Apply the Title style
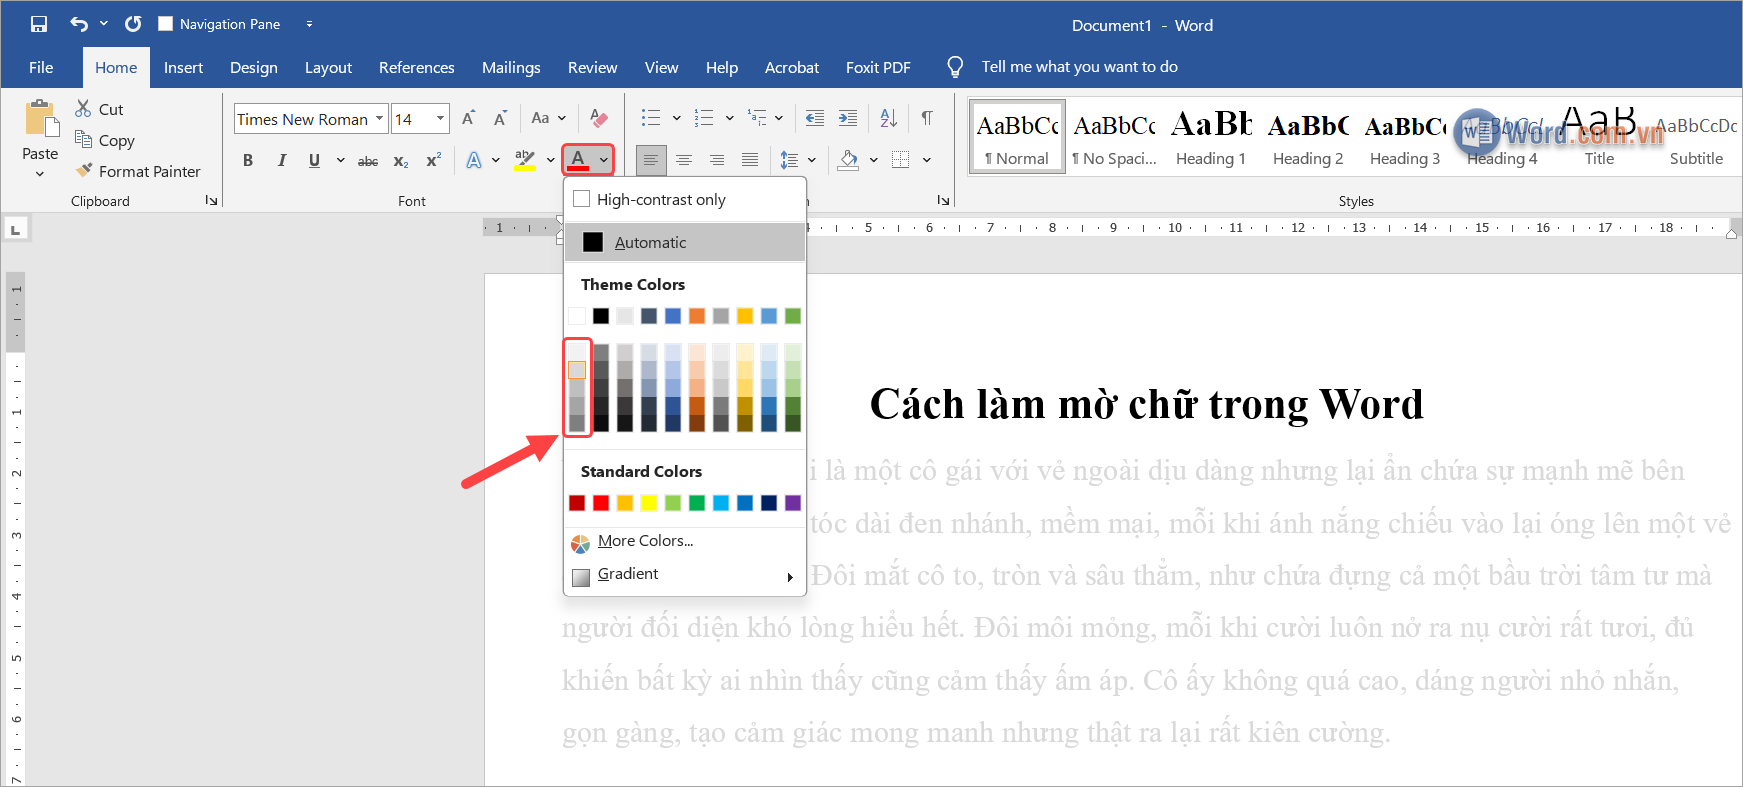 1598,137
